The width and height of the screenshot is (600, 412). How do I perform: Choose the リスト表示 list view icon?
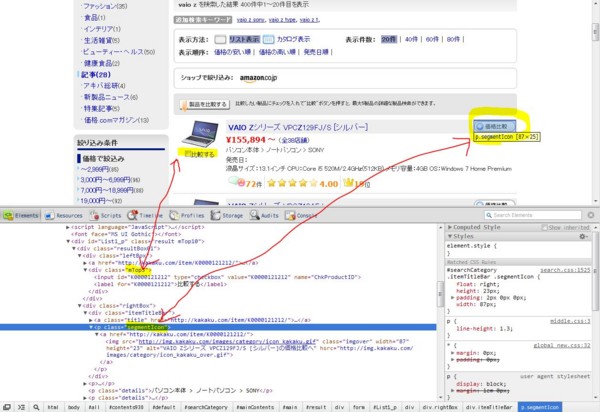pyautogui.click(x=220, y=39)
